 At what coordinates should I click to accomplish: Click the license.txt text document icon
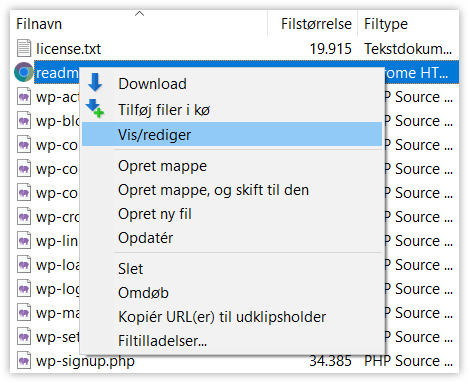24,48
